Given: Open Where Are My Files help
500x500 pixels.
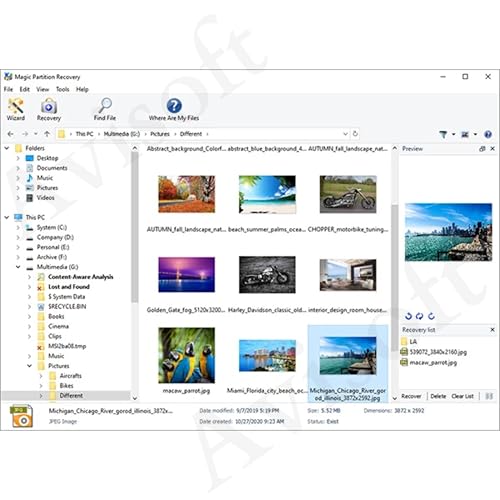Looking at the screenshot, I should [x=174, y=109].
